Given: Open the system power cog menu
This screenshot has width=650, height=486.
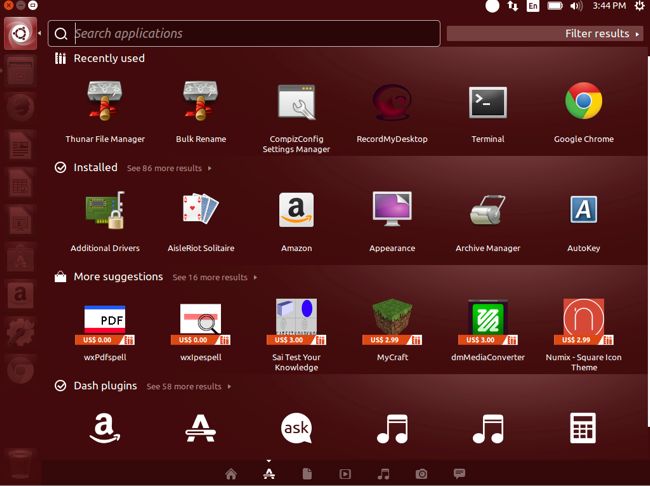Looking at the screenshot, I should 640,6.
